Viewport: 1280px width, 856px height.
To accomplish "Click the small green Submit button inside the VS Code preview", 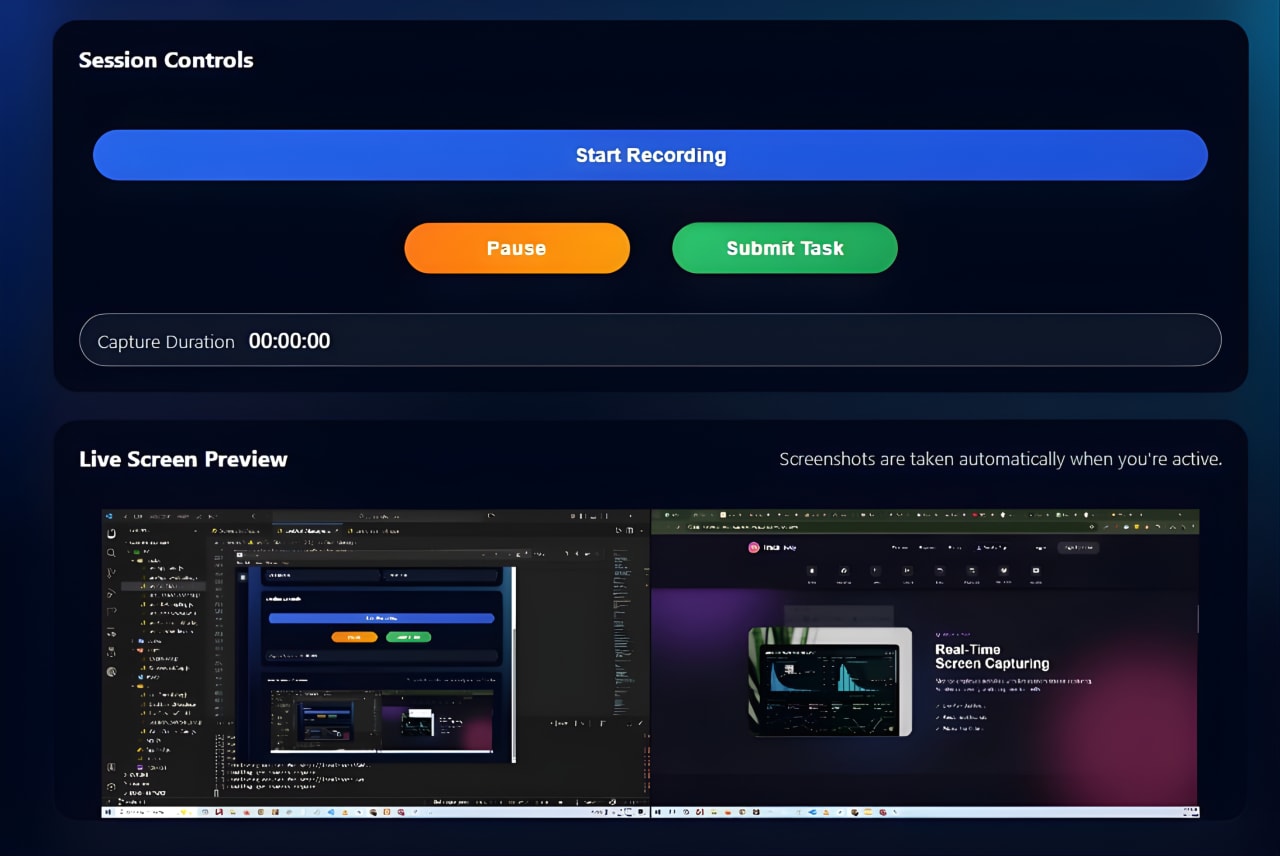I will (x=408, y=637).
